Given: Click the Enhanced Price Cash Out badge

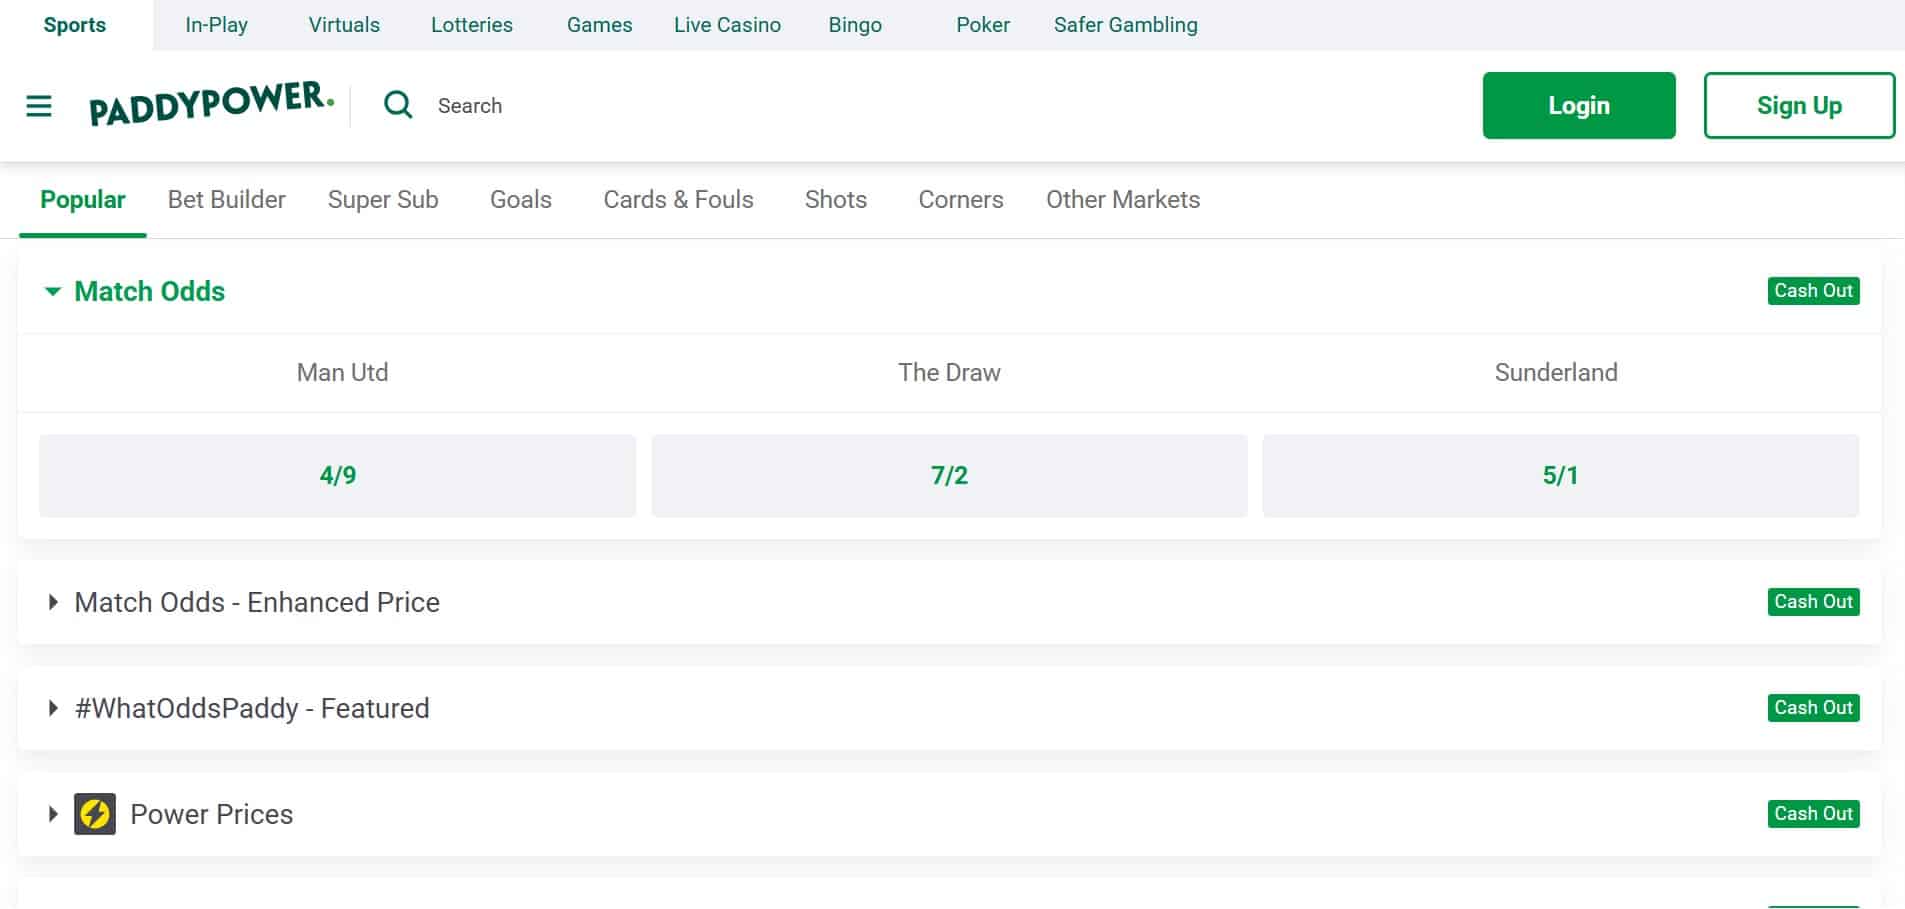Looking at the screenshot, I should [x=1812, y=602].
